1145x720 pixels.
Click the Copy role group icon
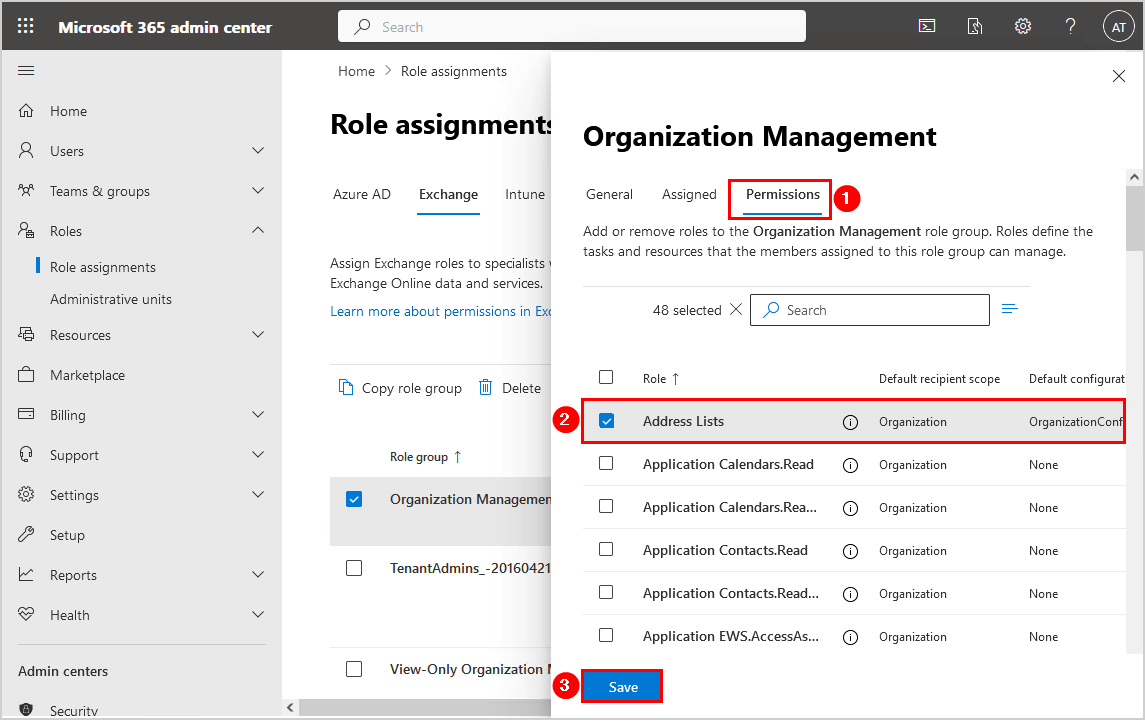(346, 388)
